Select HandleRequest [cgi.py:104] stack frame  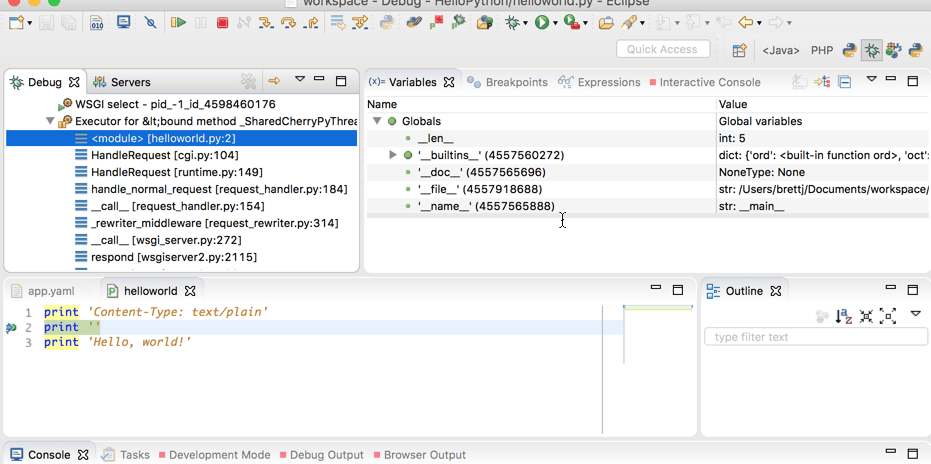(x=164, y=155)
